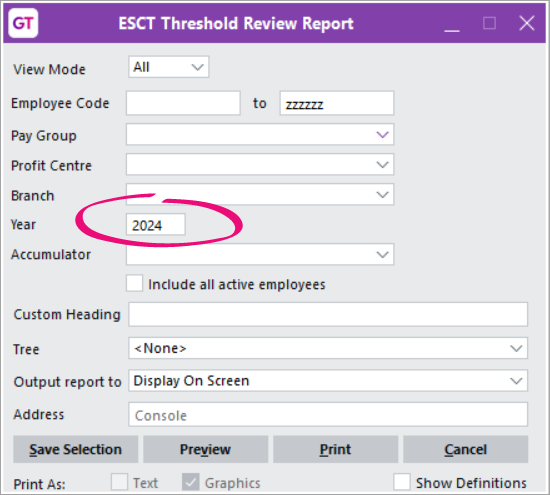Viewport: 550px width, 495px height.
Task: Expand the Branch dropdown
Action: coord(260,194)
